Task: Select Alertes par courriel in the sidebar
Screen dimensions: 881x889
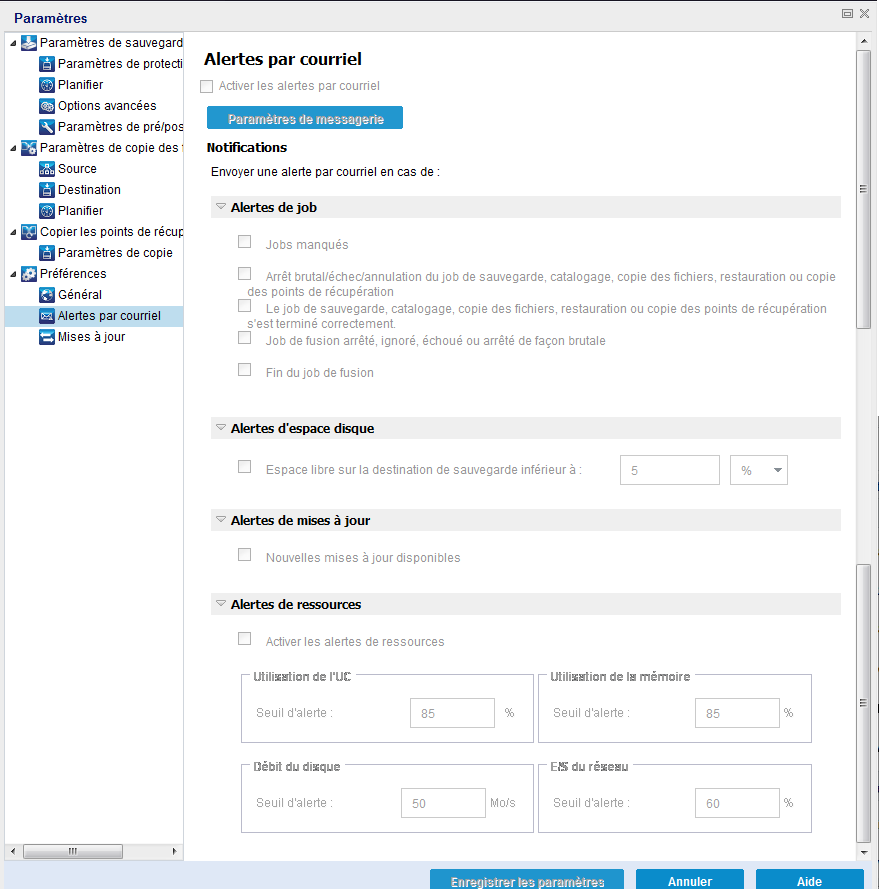Action: tap(108, 316)
